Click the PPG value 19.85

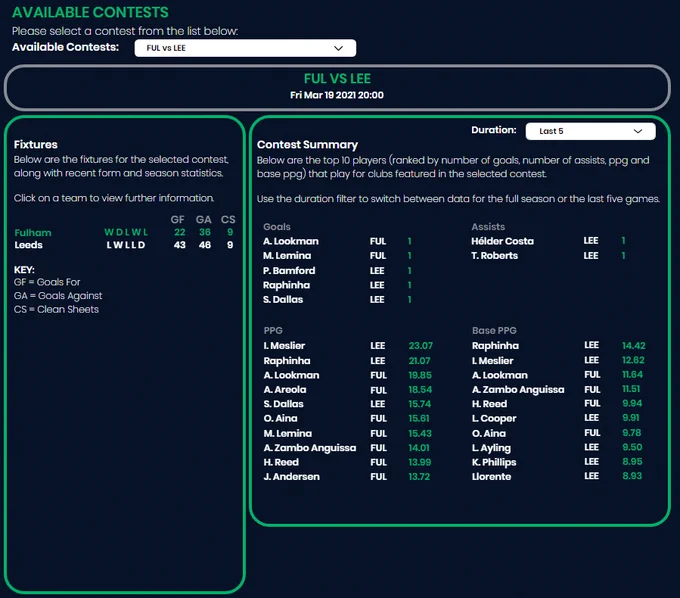coord(420,375)
